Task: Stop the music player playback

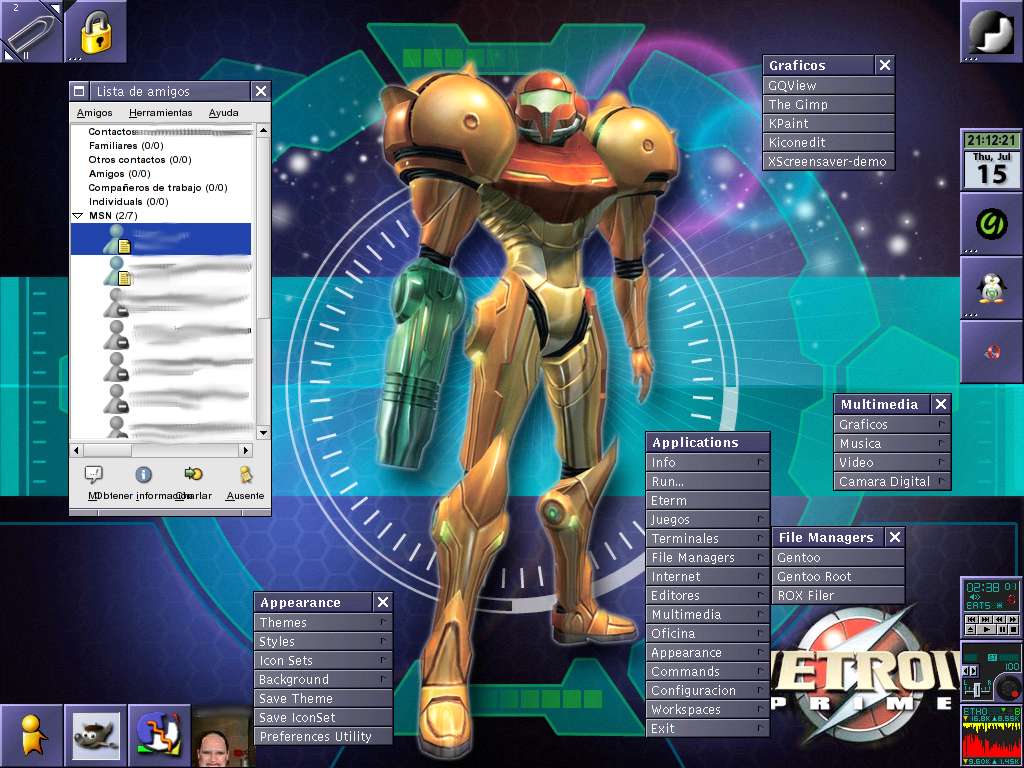Action: pos(1014,630)
